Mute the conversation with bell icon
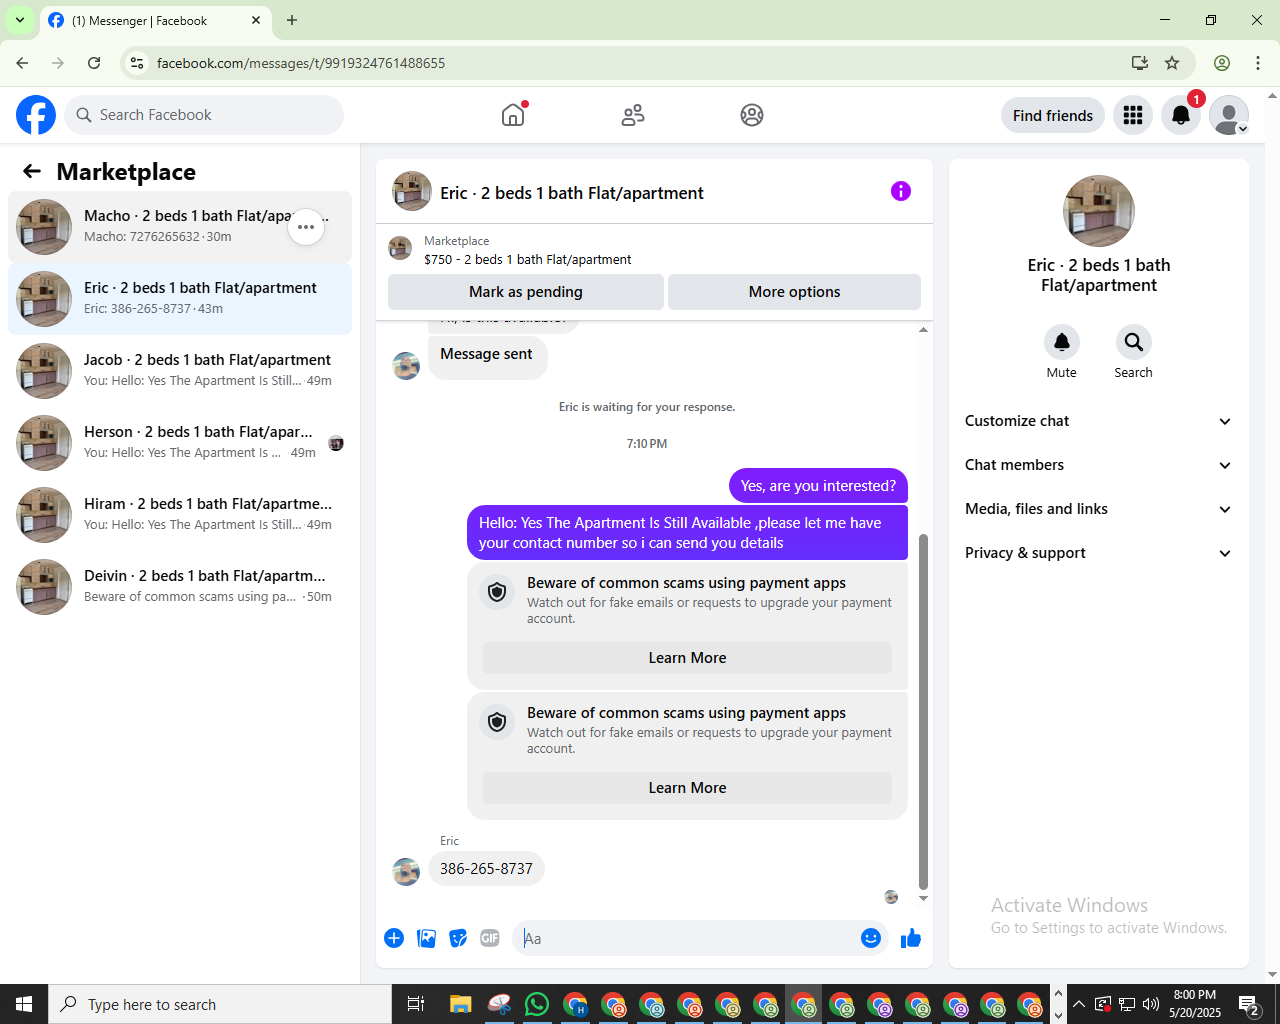Image resolution: width=1280 pixels, height=1024 pixels. tap(1062, 342)
